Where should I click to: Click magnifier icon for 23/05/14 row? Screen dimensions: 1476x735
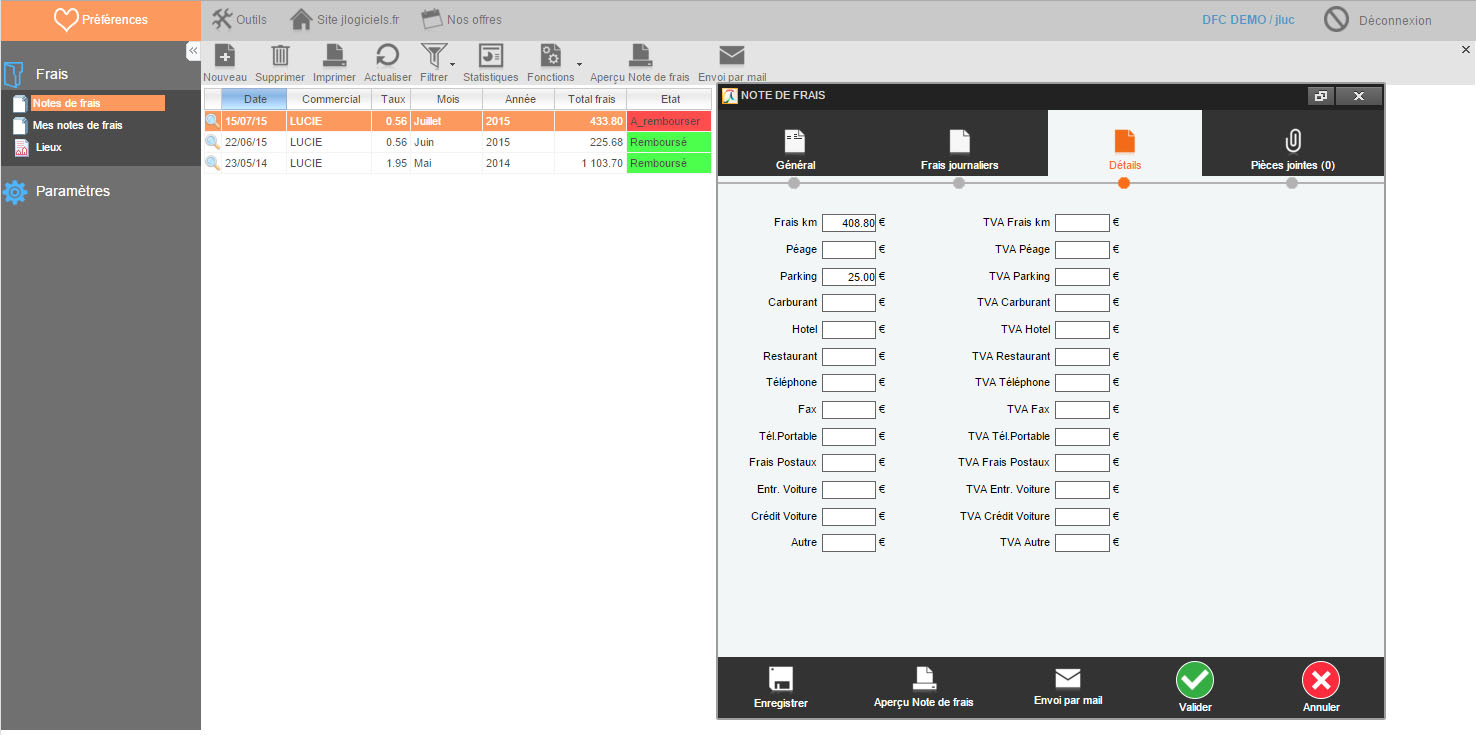coord(212,163)
